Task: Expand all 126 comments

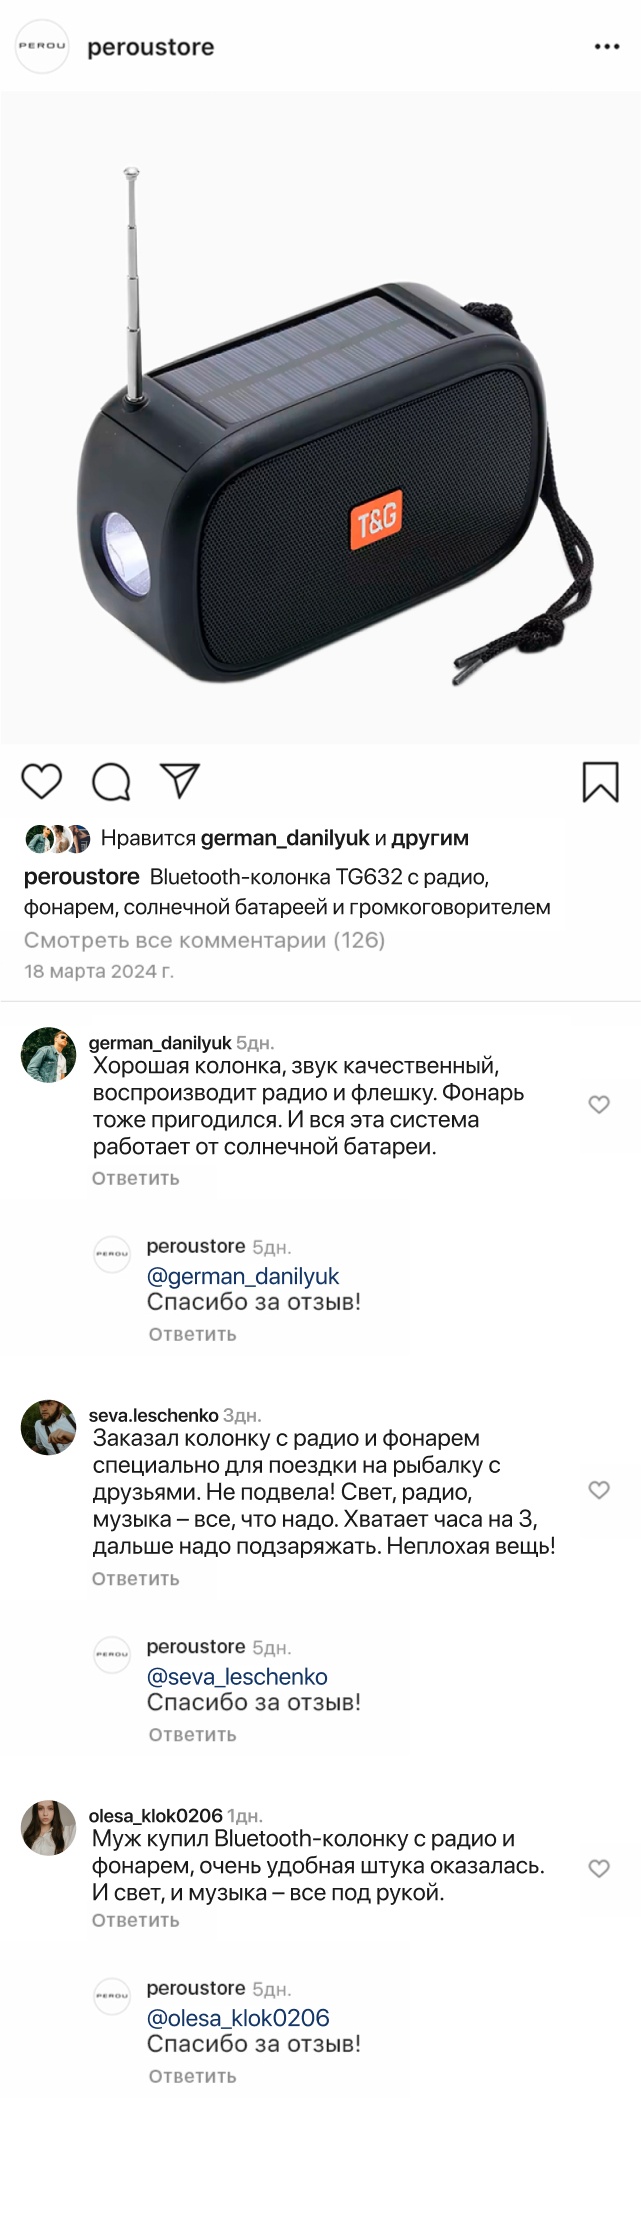Action: click(204, 940)
